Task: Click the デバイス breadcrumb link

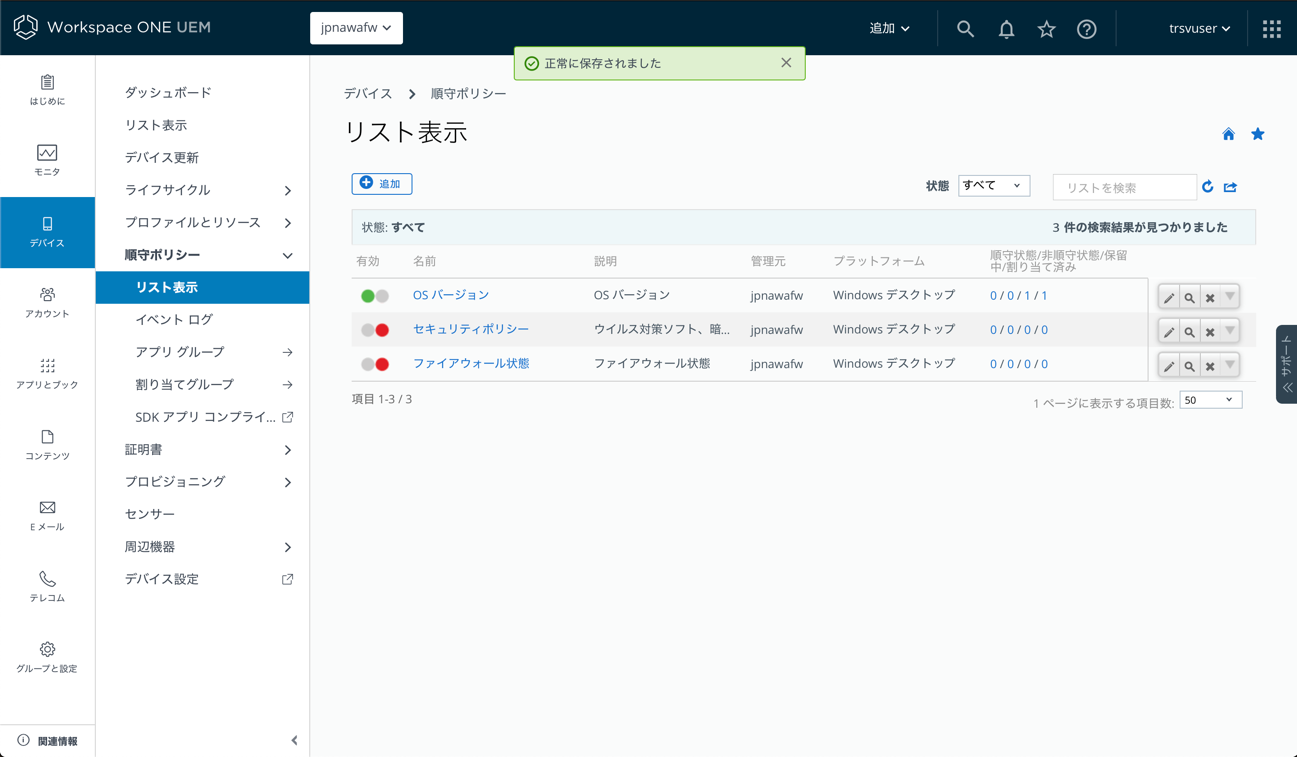Action: click(368, 94)
